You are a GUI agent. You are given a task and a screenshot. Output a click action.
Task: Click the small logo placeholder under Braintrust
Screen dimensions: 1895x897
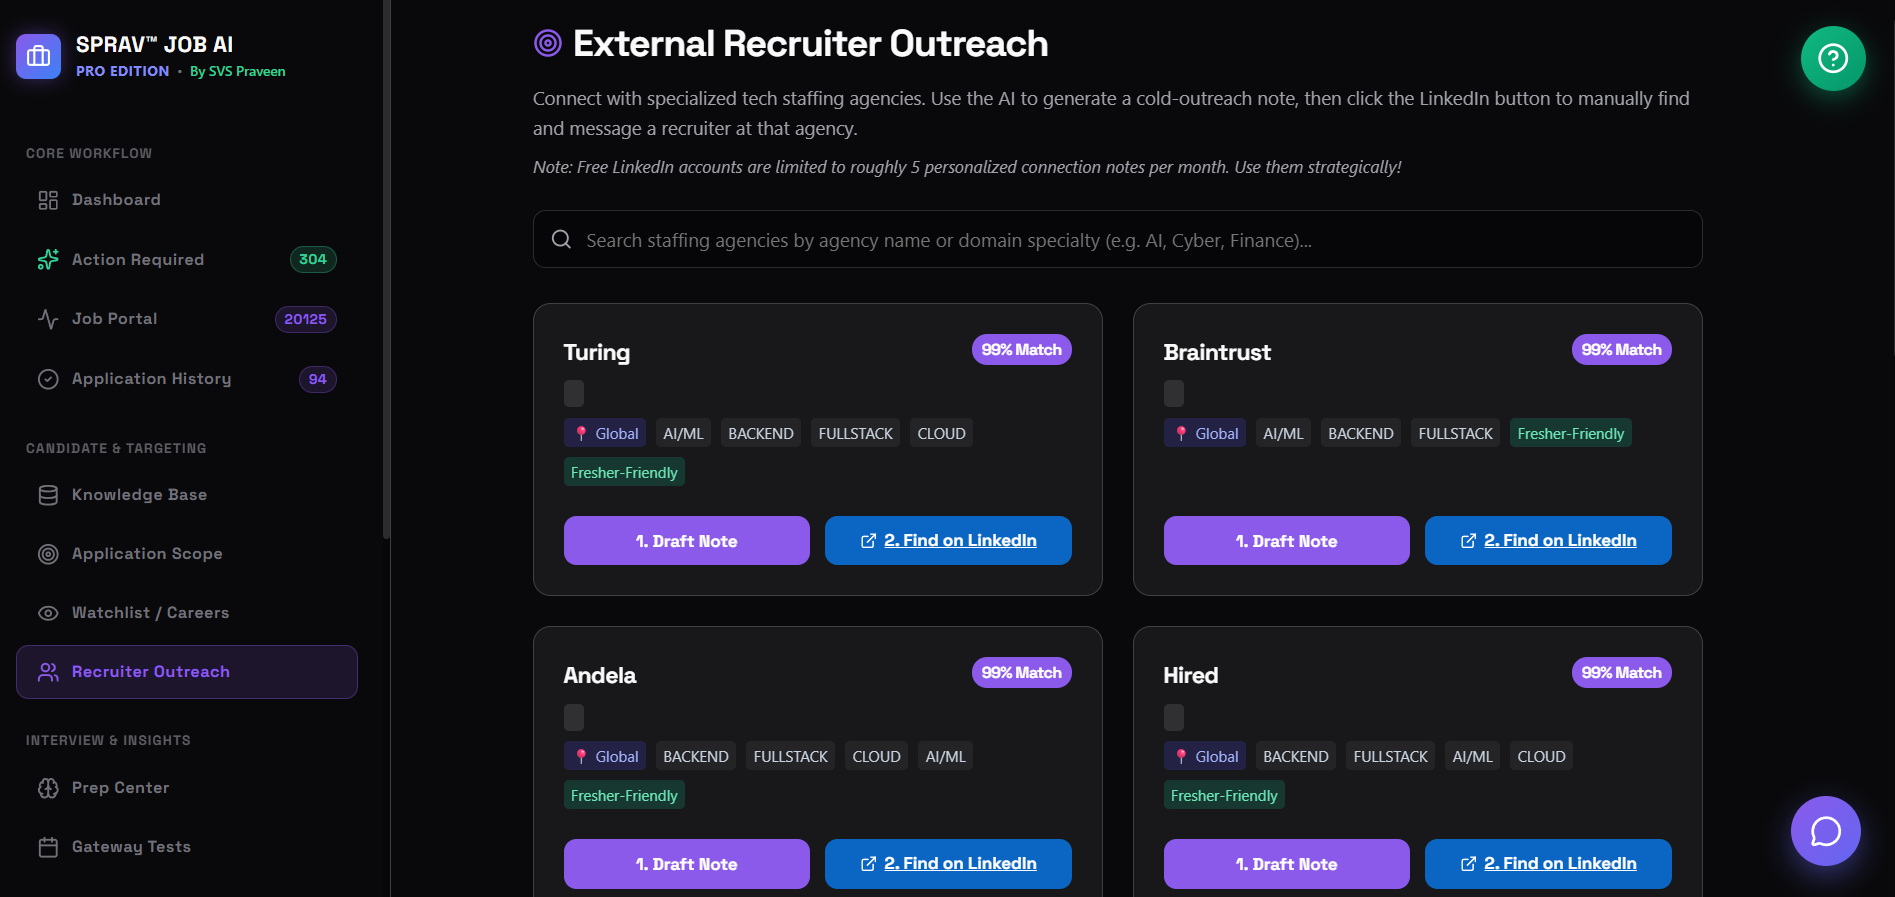point(1174,393)
